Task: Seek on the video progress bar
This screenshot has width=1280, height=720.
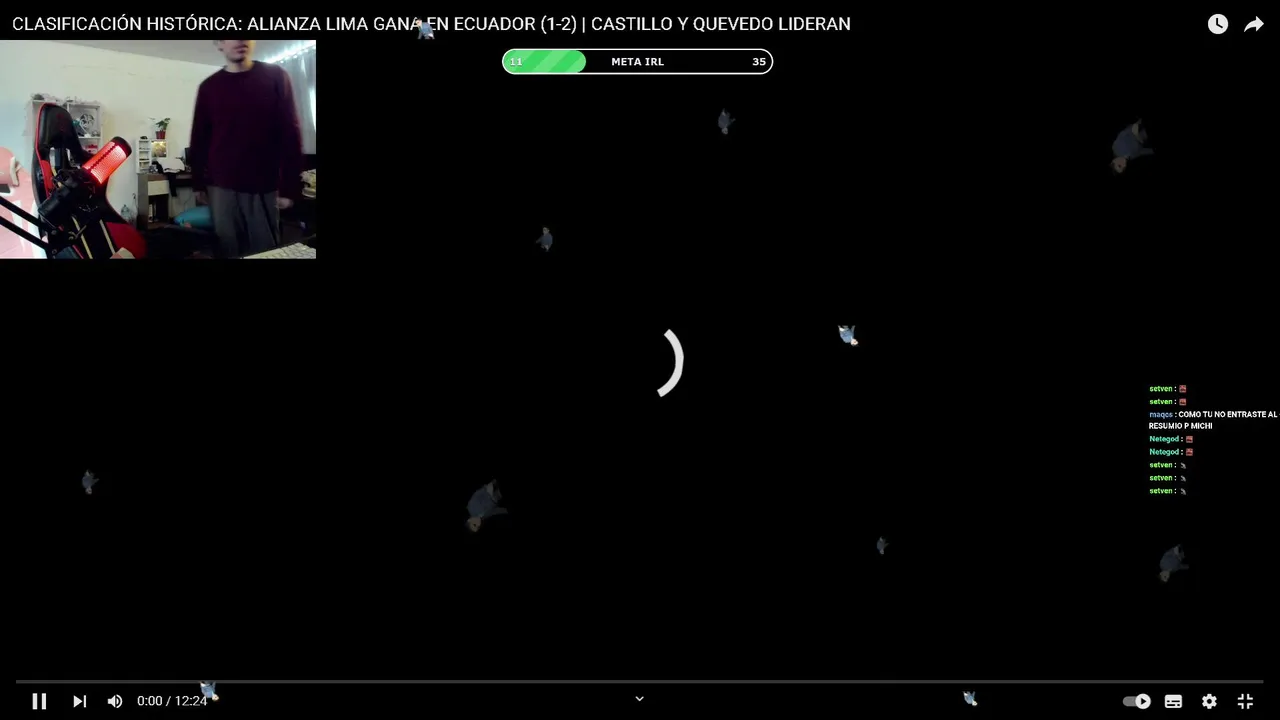Action: click(x=640, y=682)
